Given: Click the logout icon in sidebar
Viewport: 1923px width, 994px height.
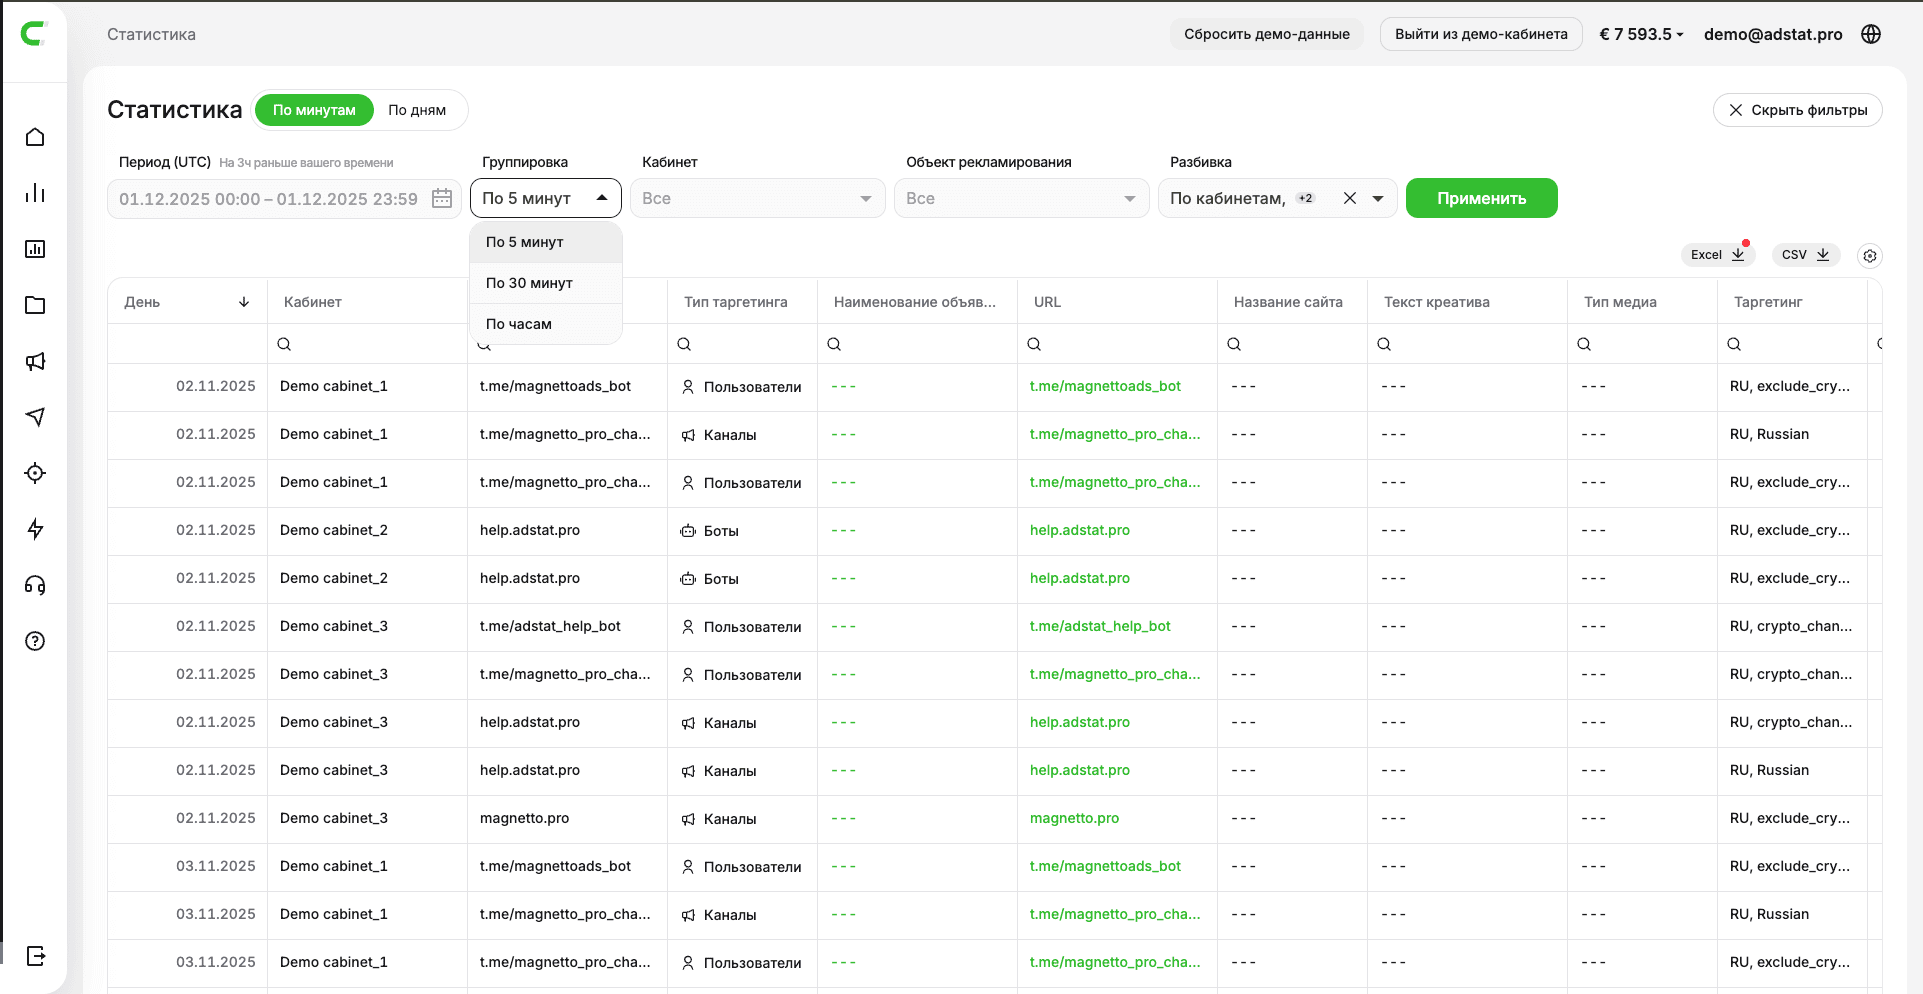Looking at the screenshot, I should [35, 956].
